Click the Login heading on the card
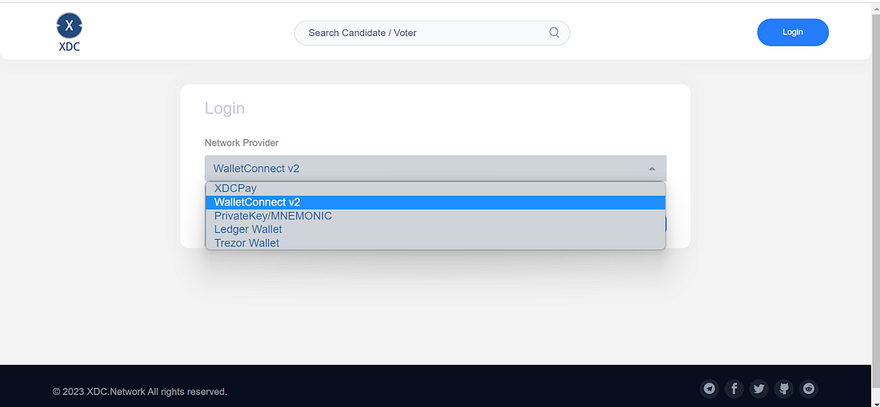Viewport: 880px width, 407px height. (x=224, y=108)
